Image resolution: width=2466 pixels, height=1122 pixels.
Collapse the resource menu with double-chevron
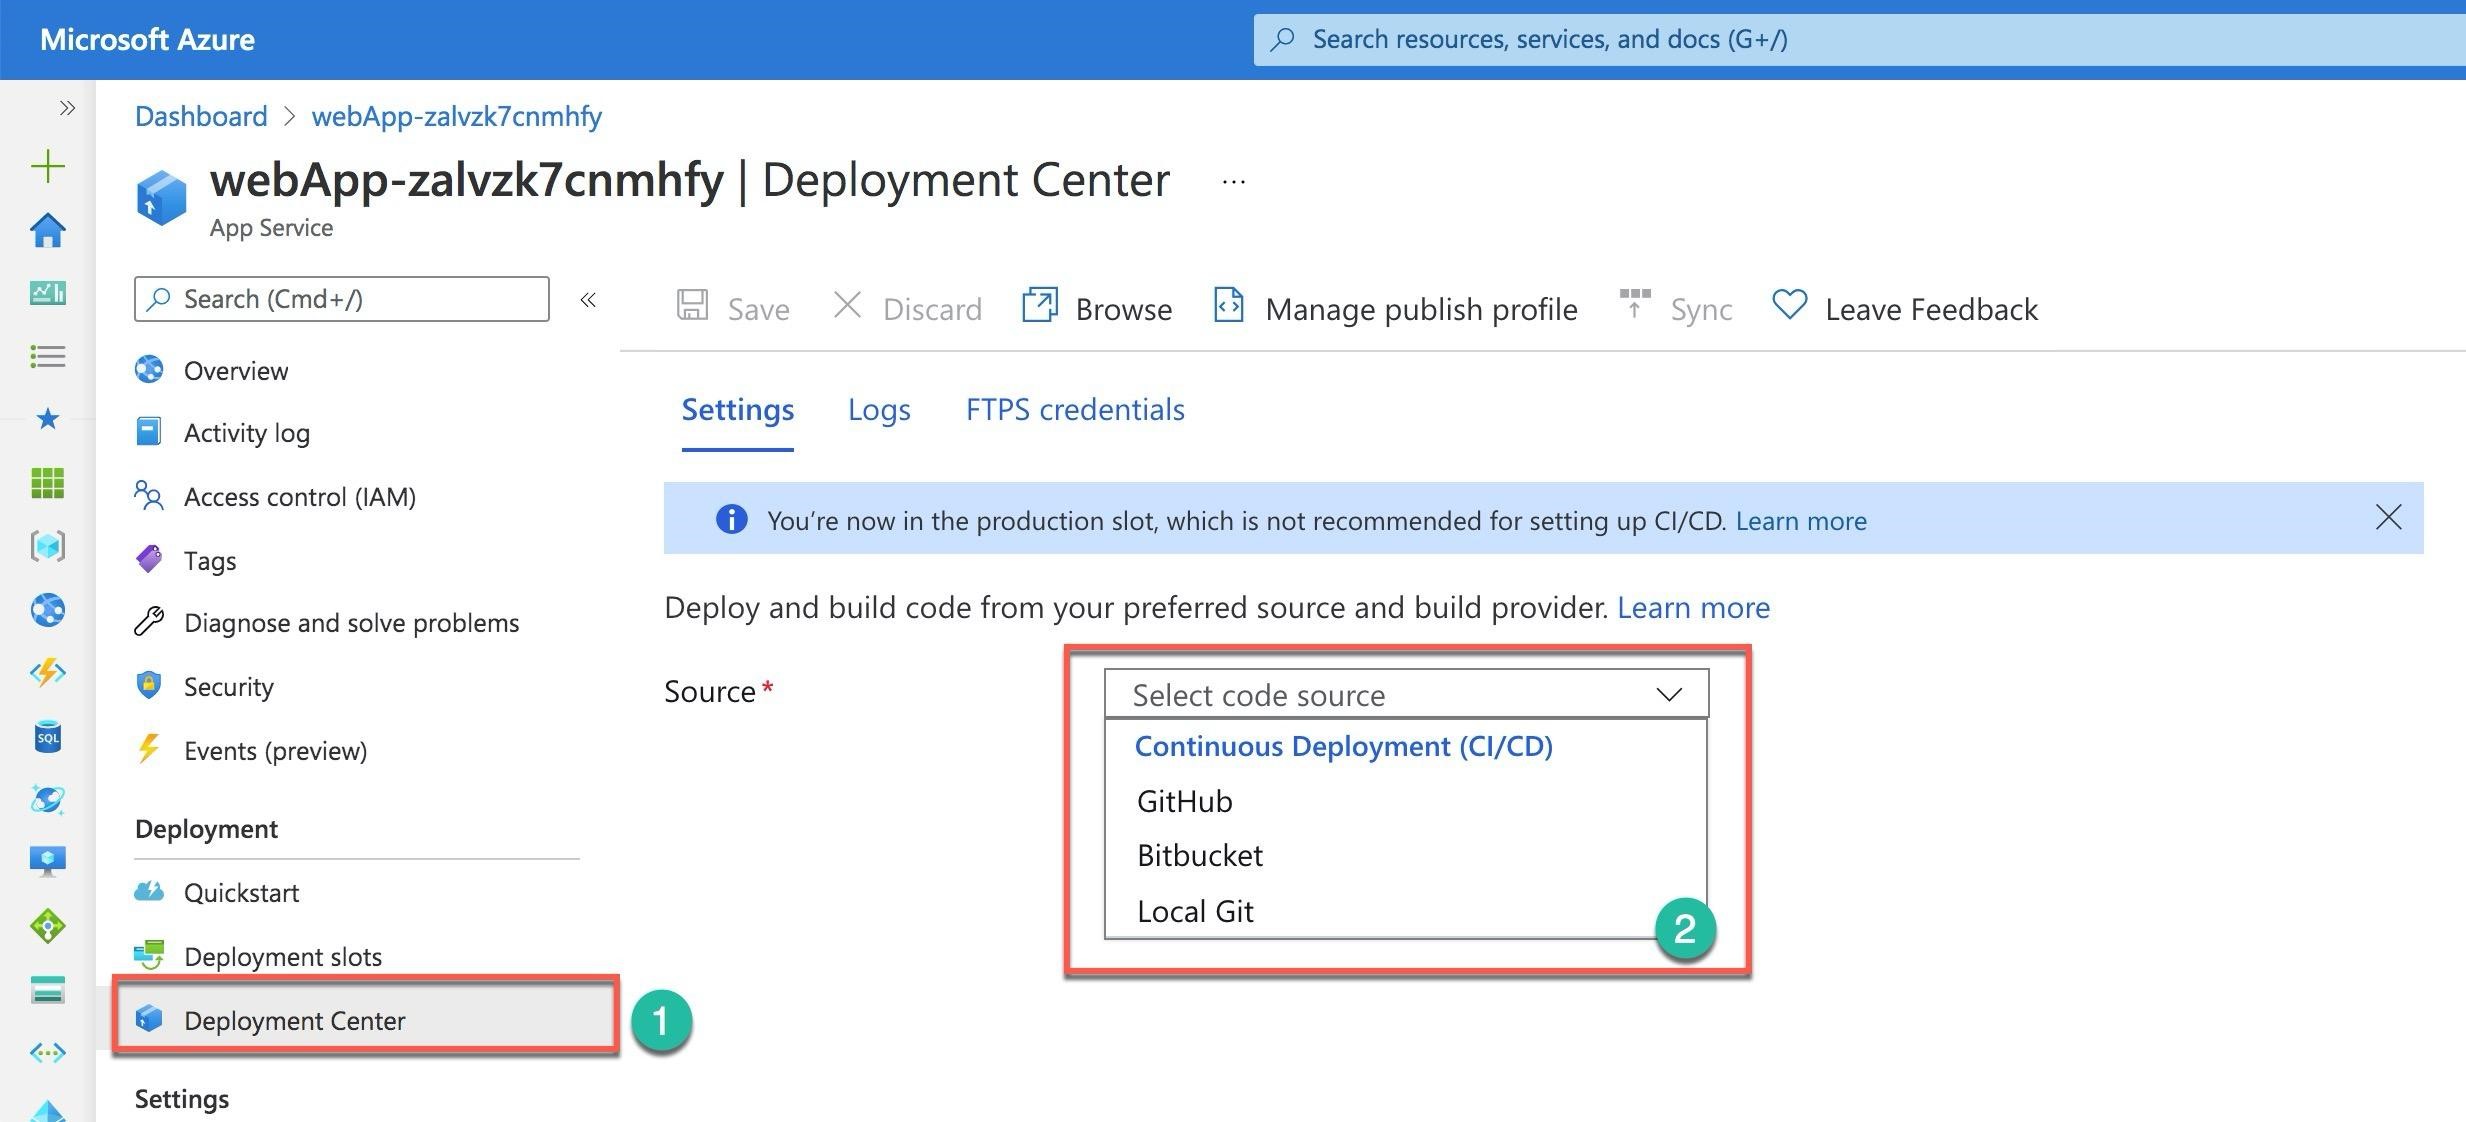[x=588, y=300]
